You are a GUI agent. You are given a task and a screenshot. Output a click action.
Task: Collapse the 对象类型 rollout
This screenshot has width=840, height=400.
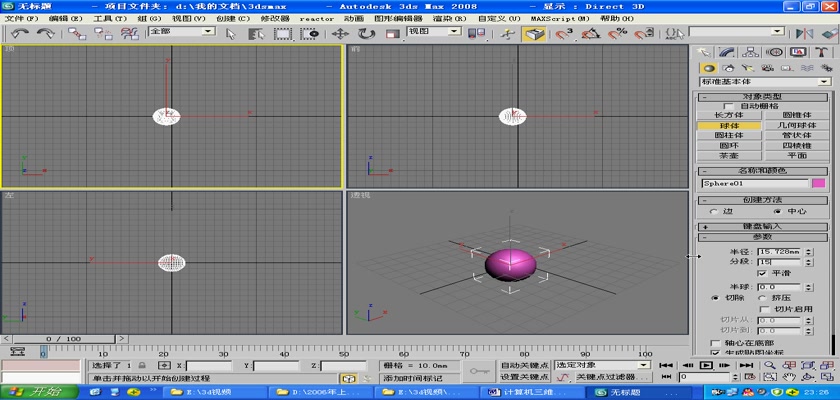(763, 97)
